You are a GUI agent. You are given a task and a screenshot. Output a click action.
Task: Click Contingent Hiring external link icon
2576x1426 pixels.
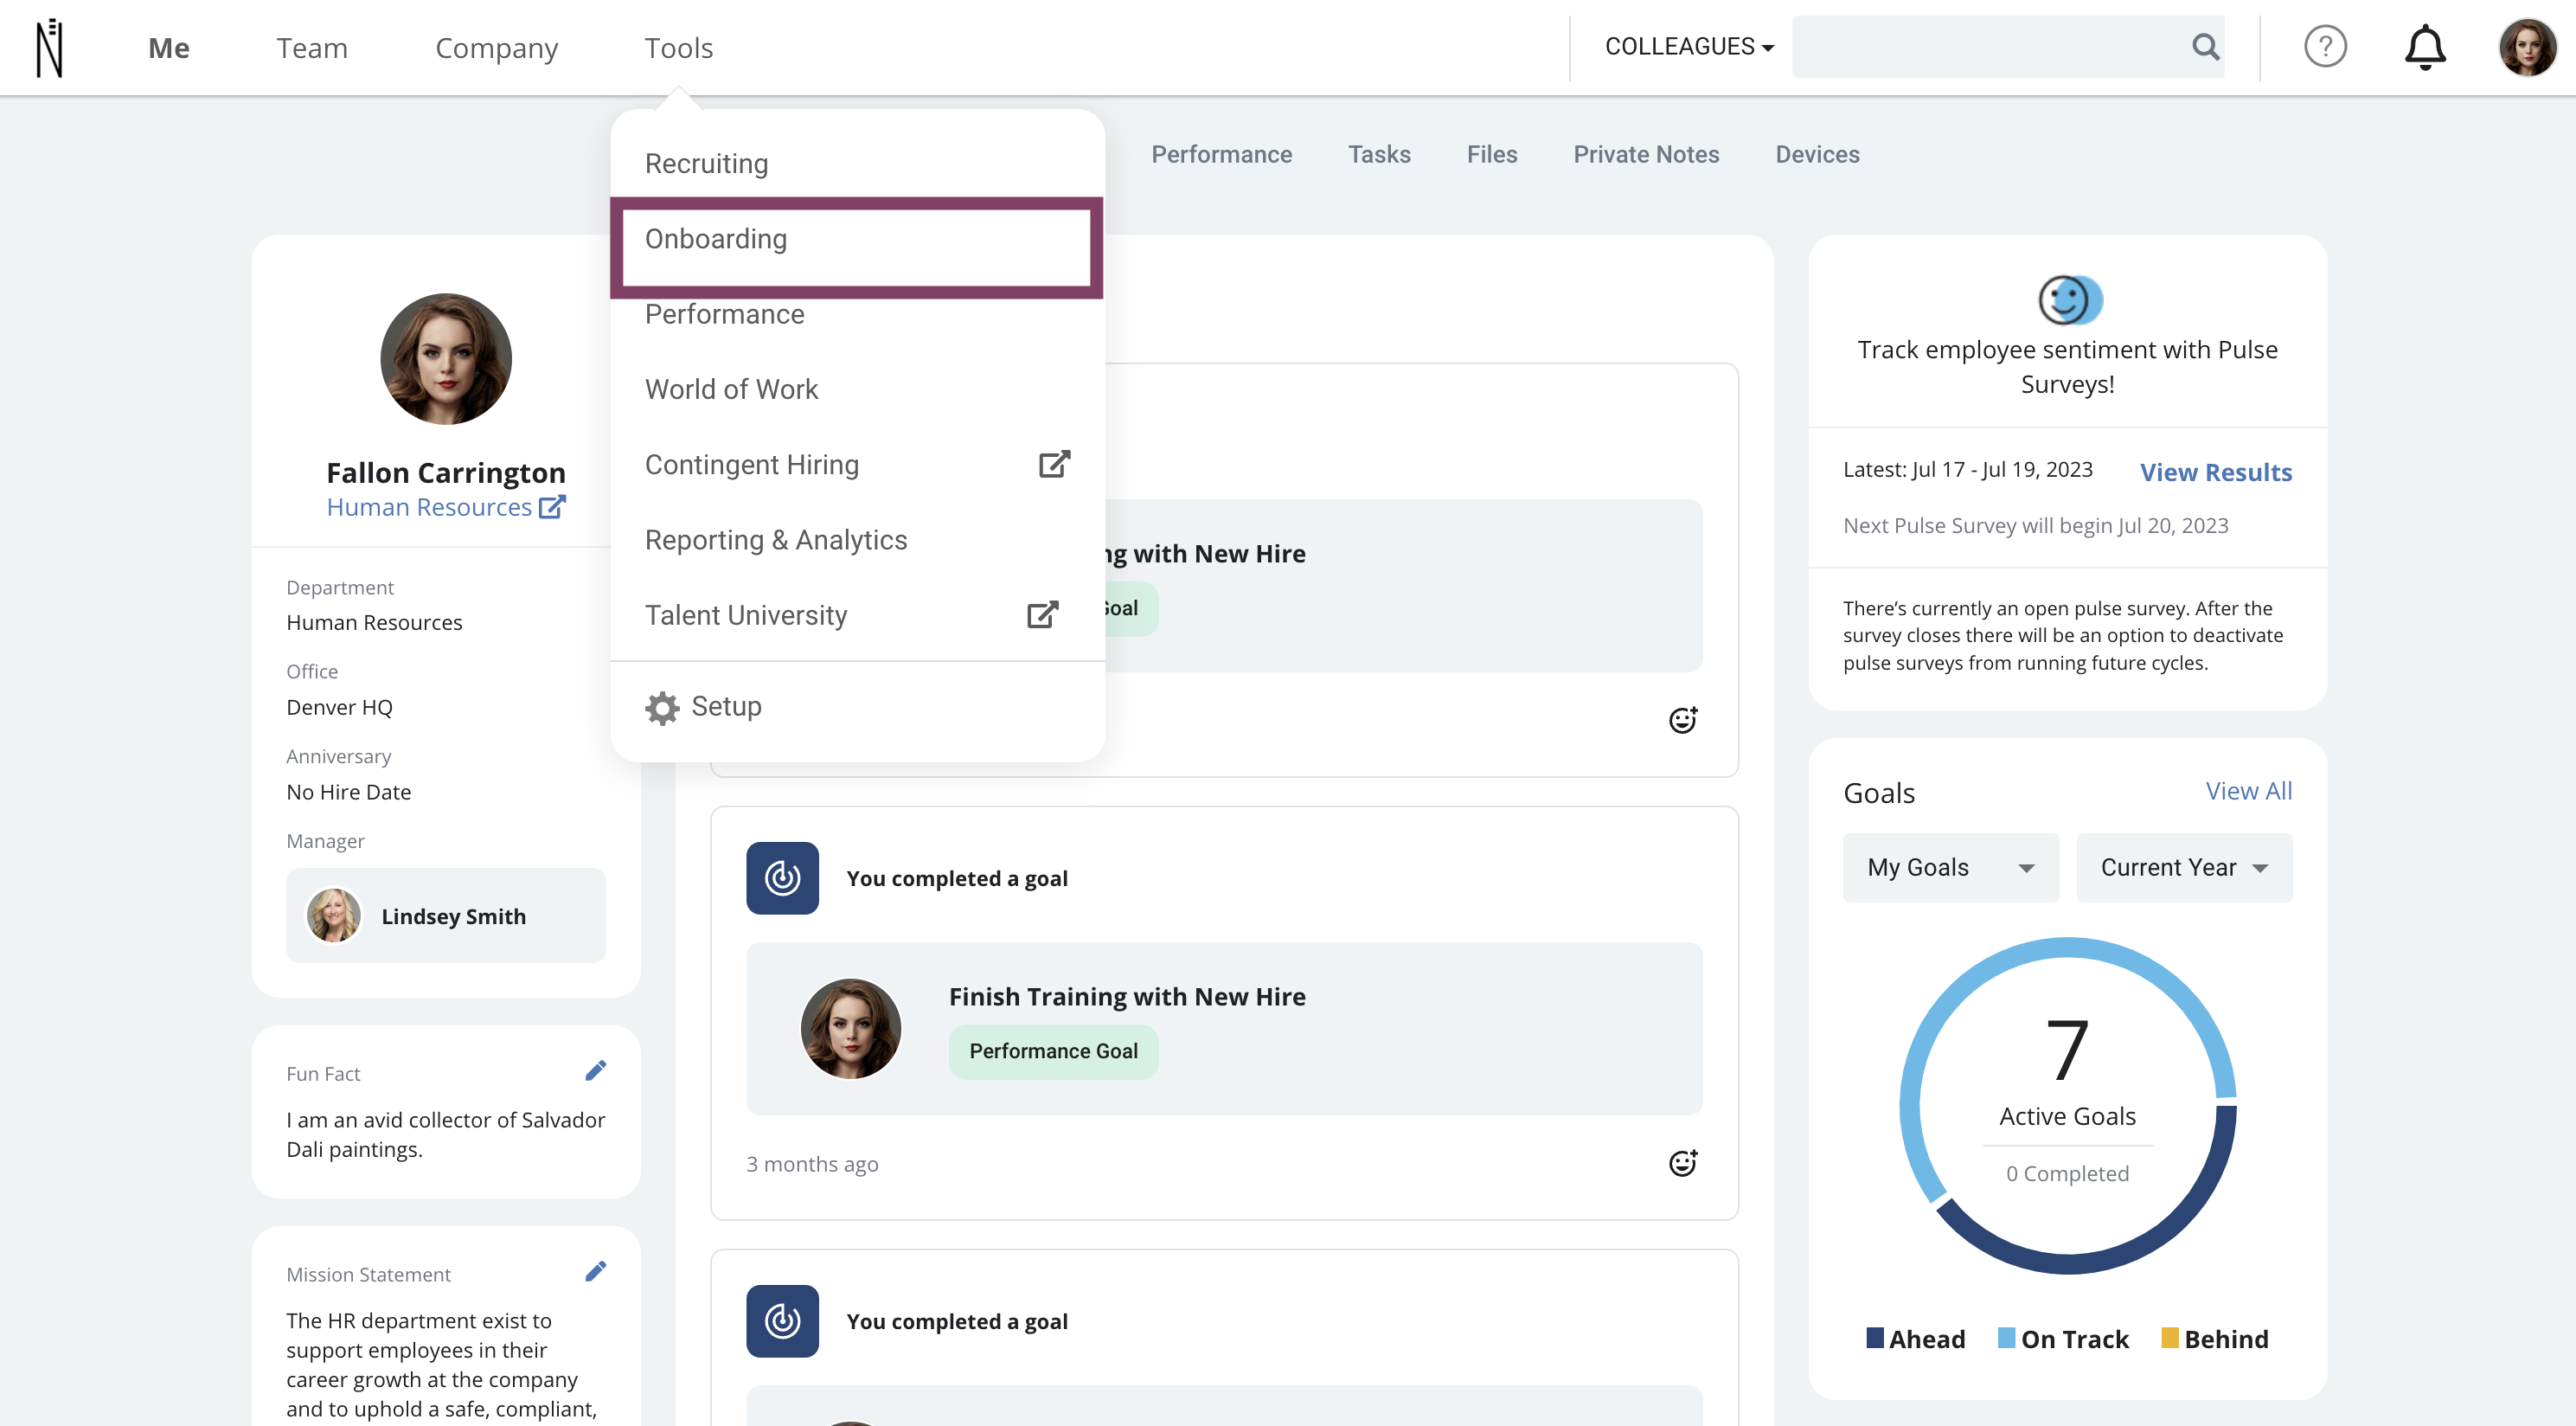1054,464
